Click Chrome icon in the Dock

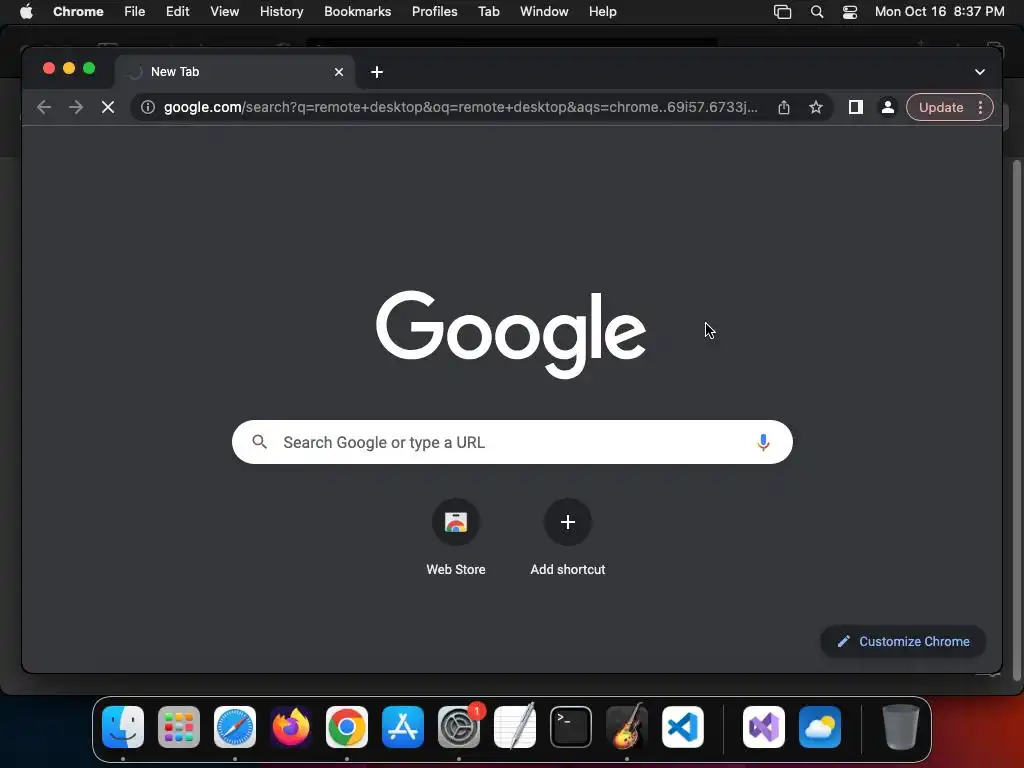click(x=347, y=727)
